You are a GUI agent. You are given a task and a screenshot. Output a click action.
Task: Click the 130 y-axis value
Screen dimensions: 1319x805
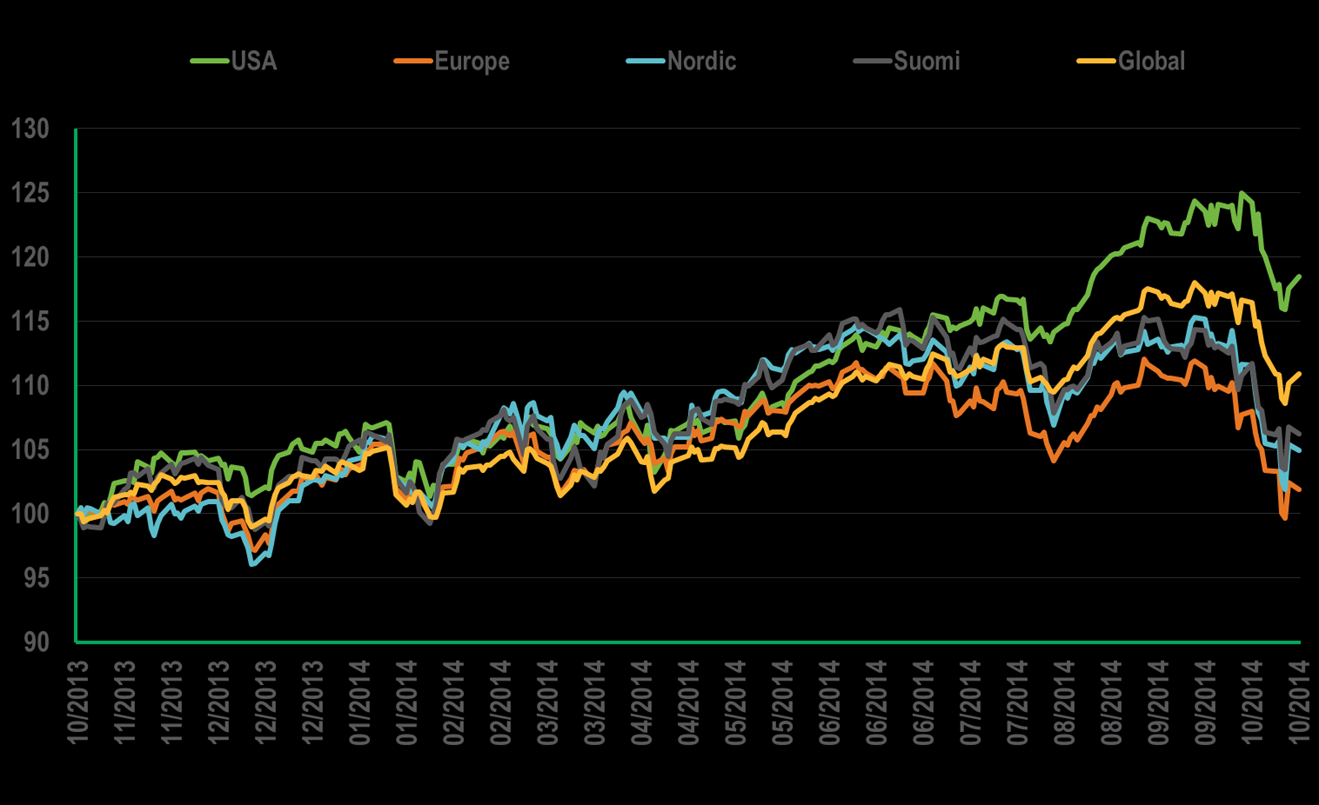pos(28,129)
